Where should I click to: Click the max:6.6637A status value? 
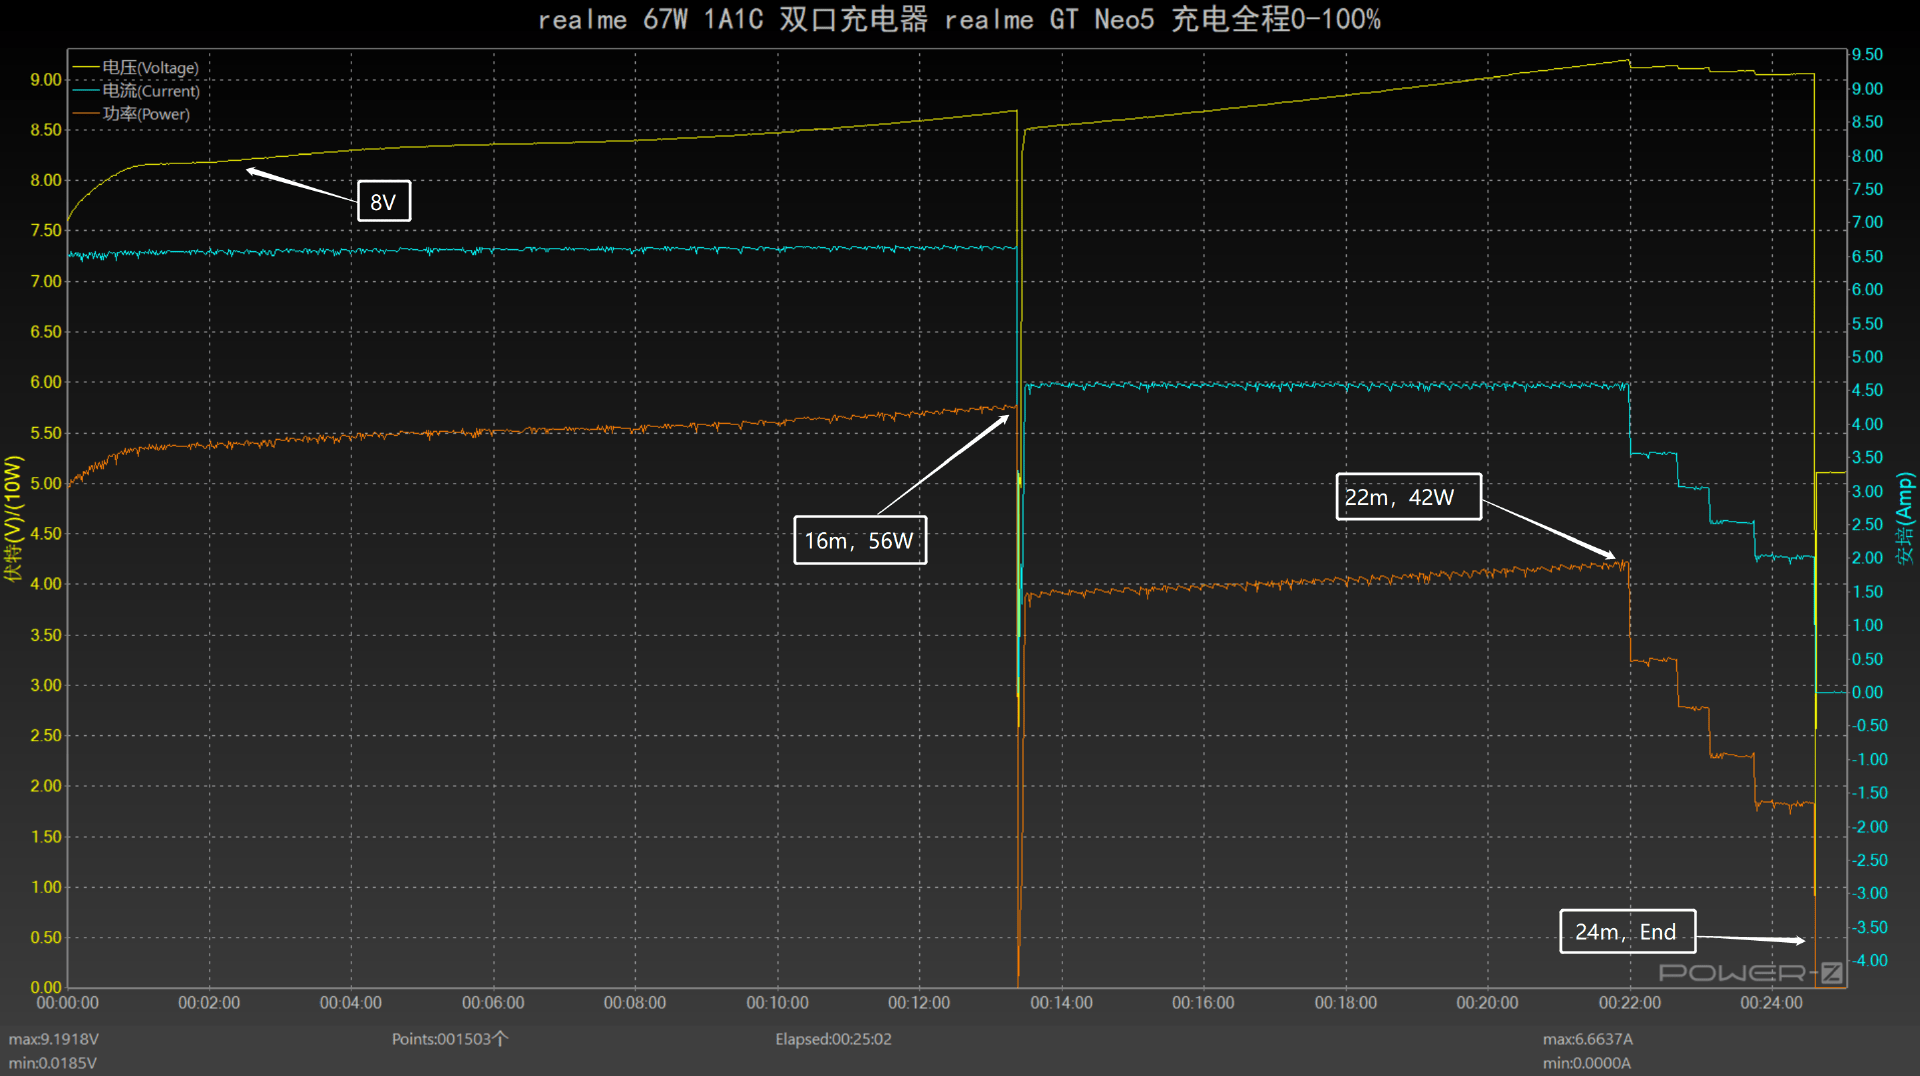tap(1587, 1039)
